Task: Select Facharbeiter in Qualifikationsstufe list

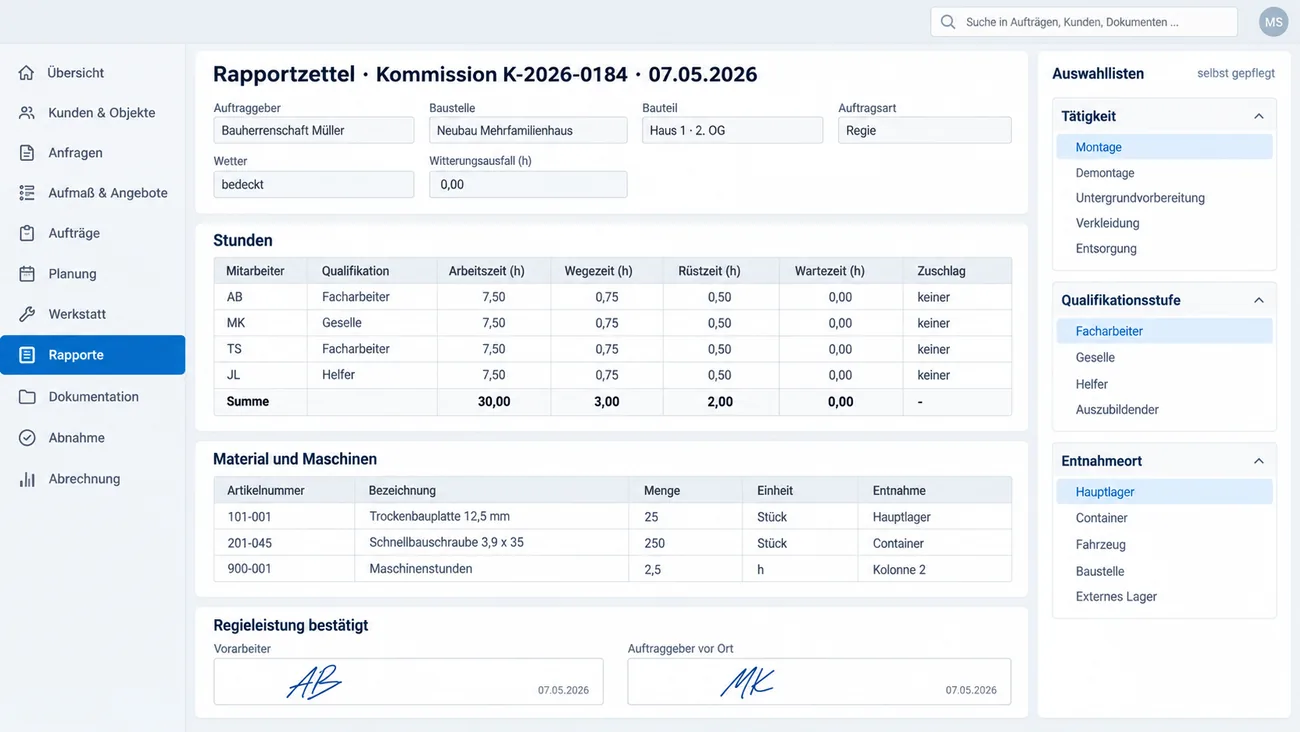Action: [1164, 331]
